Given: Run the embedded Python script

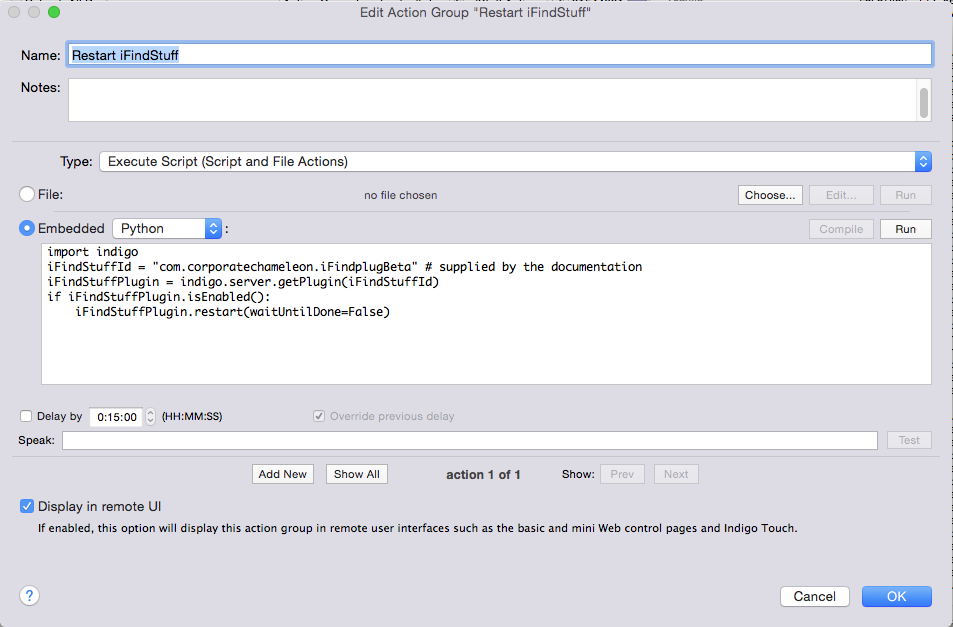Looking at the screenshot, I should point(906,229).
